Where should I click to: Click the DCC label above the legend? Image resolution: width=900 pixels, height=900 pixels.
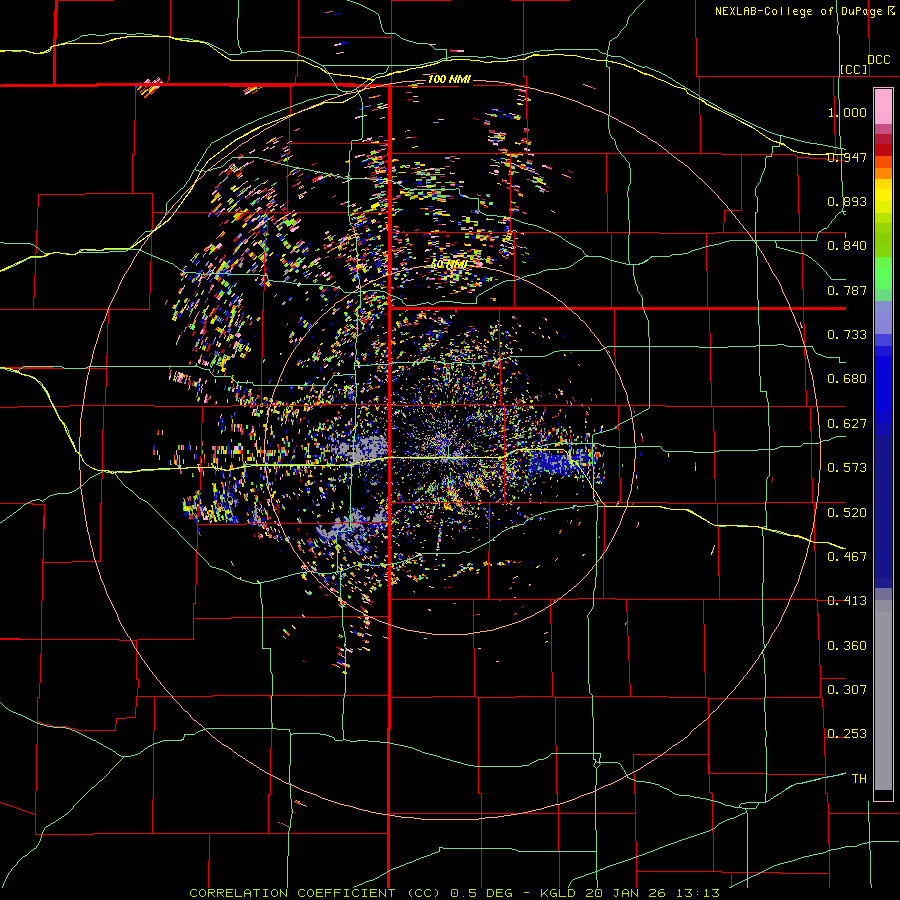tap(878, 60)
